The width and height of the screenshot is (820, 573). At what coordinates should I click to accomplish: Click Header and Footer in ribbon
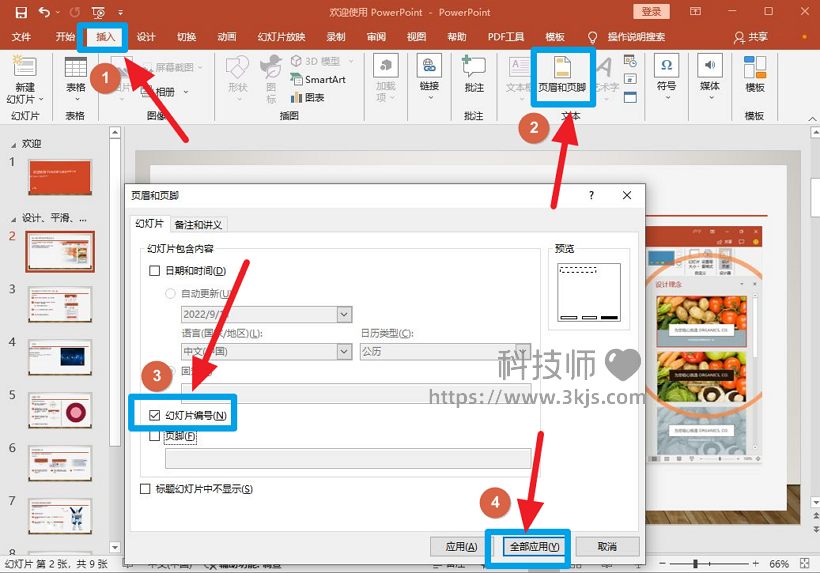click(x=562, y=76)
